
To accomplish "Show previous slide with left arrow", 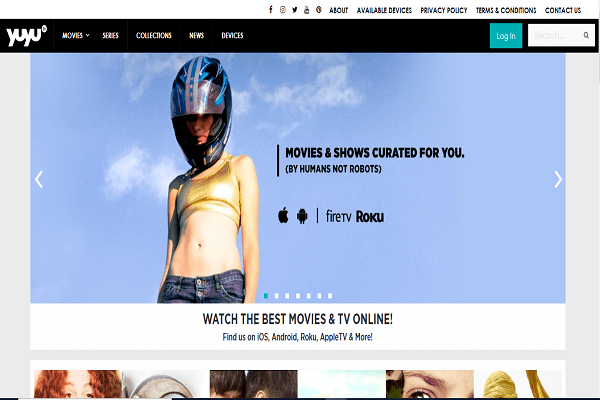I will point(39,179).
